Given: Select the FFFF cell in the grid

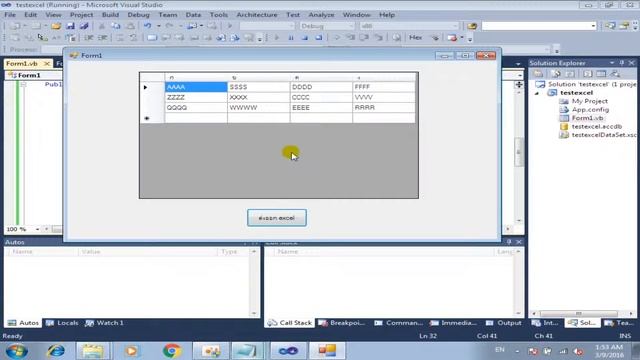Looking at the screenshot, I should pos(383,87).
